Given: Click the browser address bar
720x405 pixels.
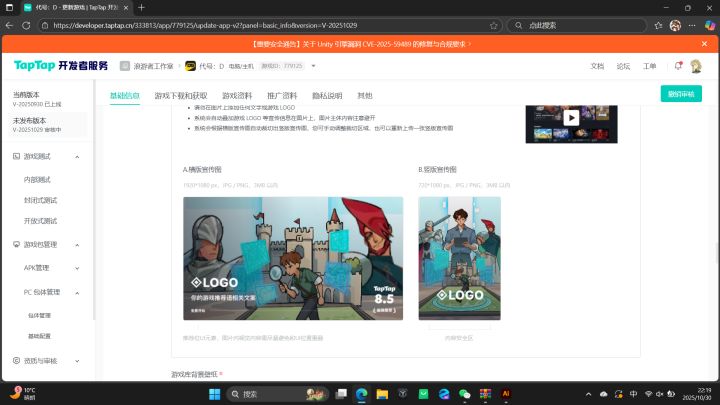Looking at the screenshot, I should (x=269, y=25).
